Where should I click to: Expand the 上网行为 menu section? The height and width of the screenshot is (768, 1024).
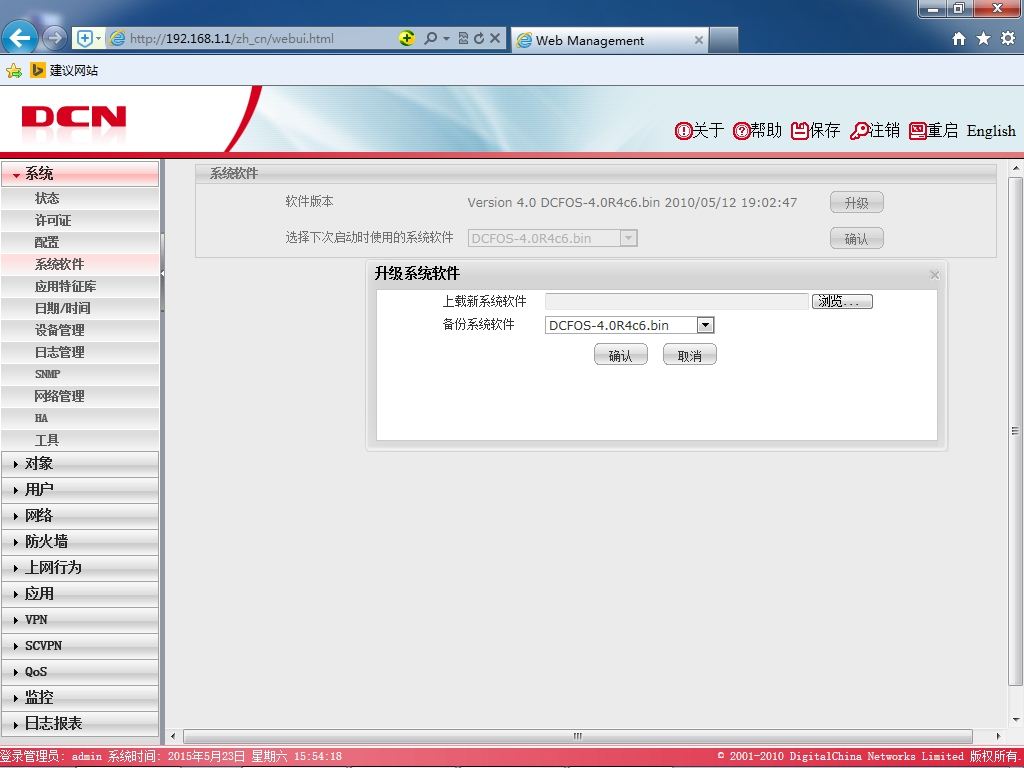[80, 568]
